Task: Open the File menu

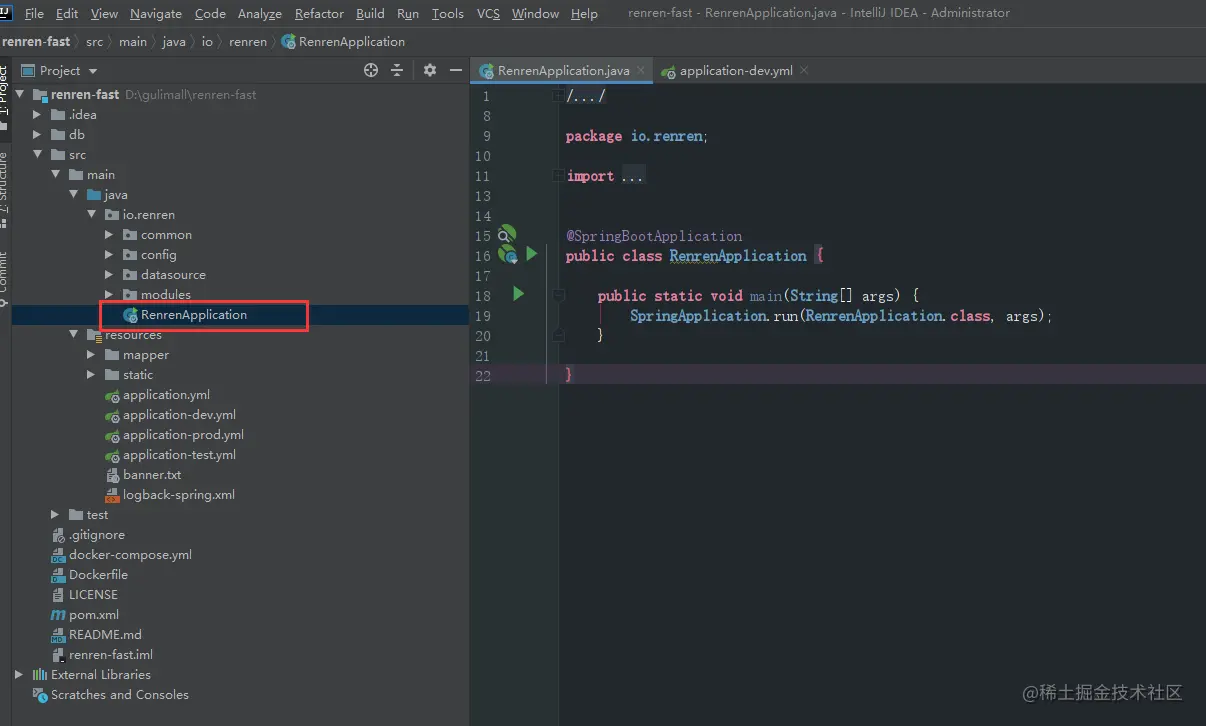Action: coord(34,14)
